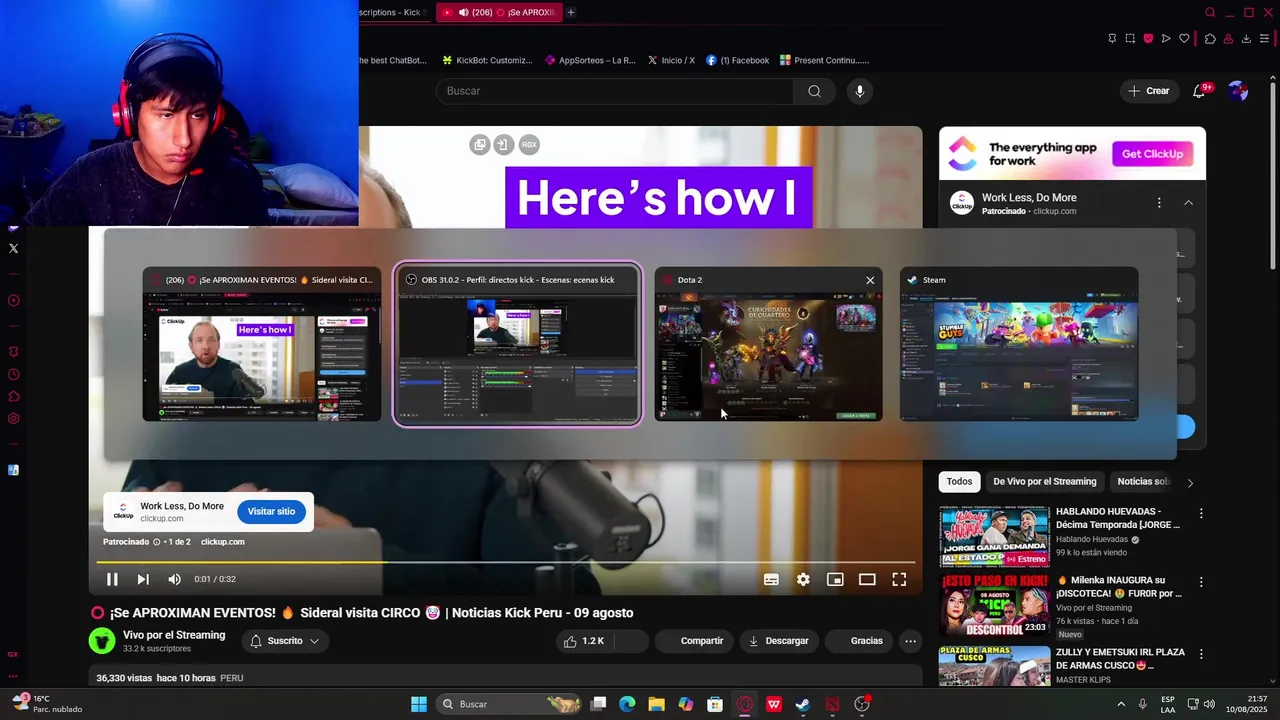Viewport: 1280px width, 720px height.
Task: Open Inicio / X bookmark
Action: pos(671,60)
